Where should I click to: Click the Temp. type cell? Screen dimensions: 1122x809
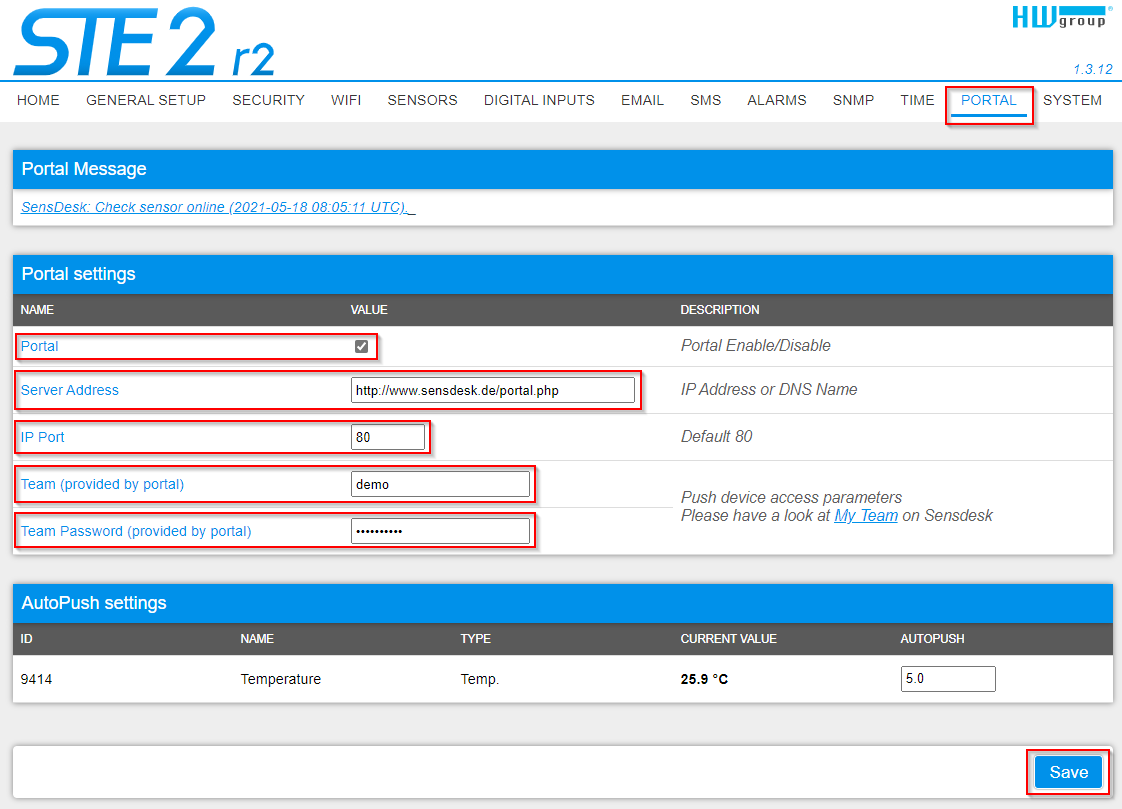click(479, 679)
